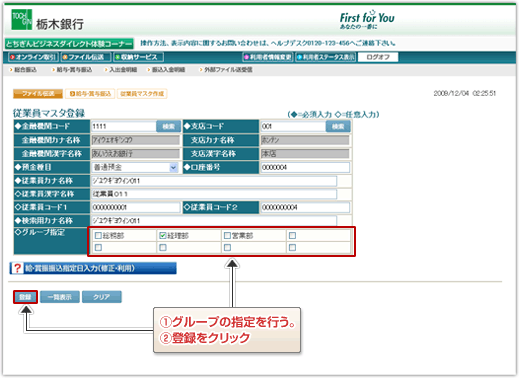Check the 総務部 group checkbox

pos(98,236)
